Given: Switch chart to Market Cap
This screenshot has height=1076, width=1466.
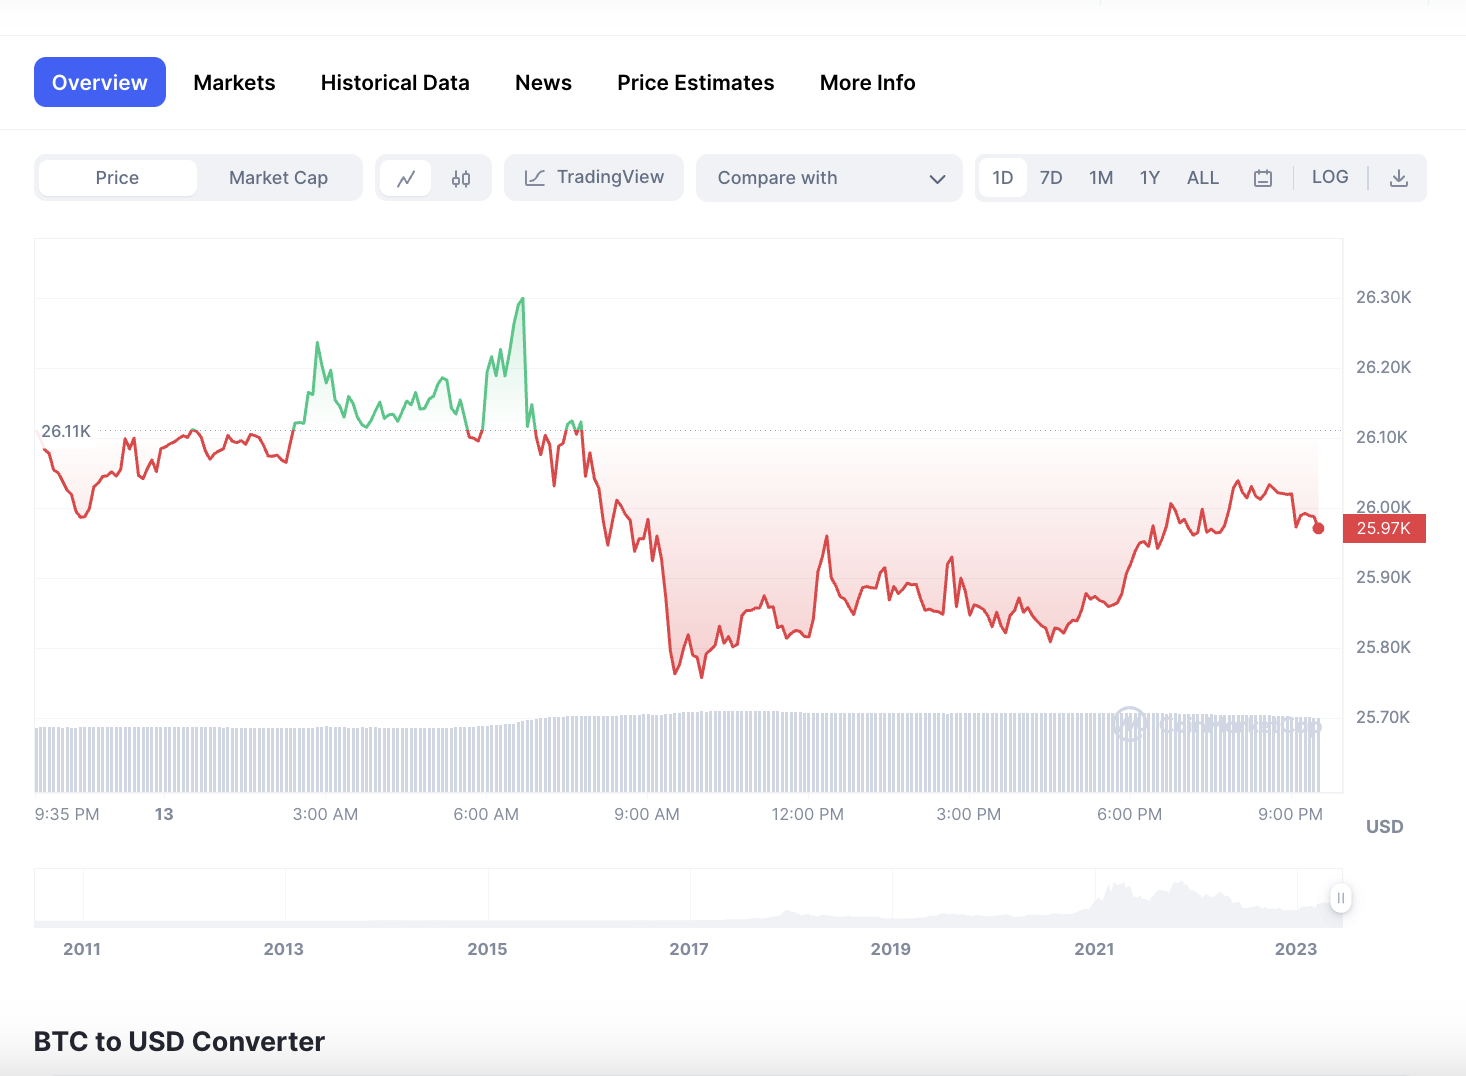Looking at the screenshot, I should pos(278,177).
